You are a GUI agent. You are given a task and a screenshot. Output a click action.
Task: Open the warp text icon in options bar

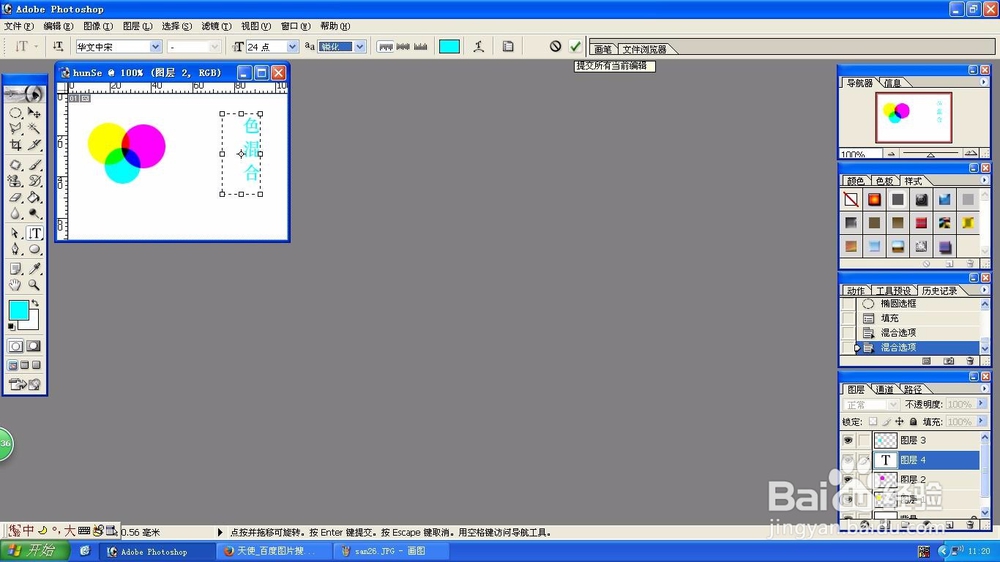[x=478, y=46]
